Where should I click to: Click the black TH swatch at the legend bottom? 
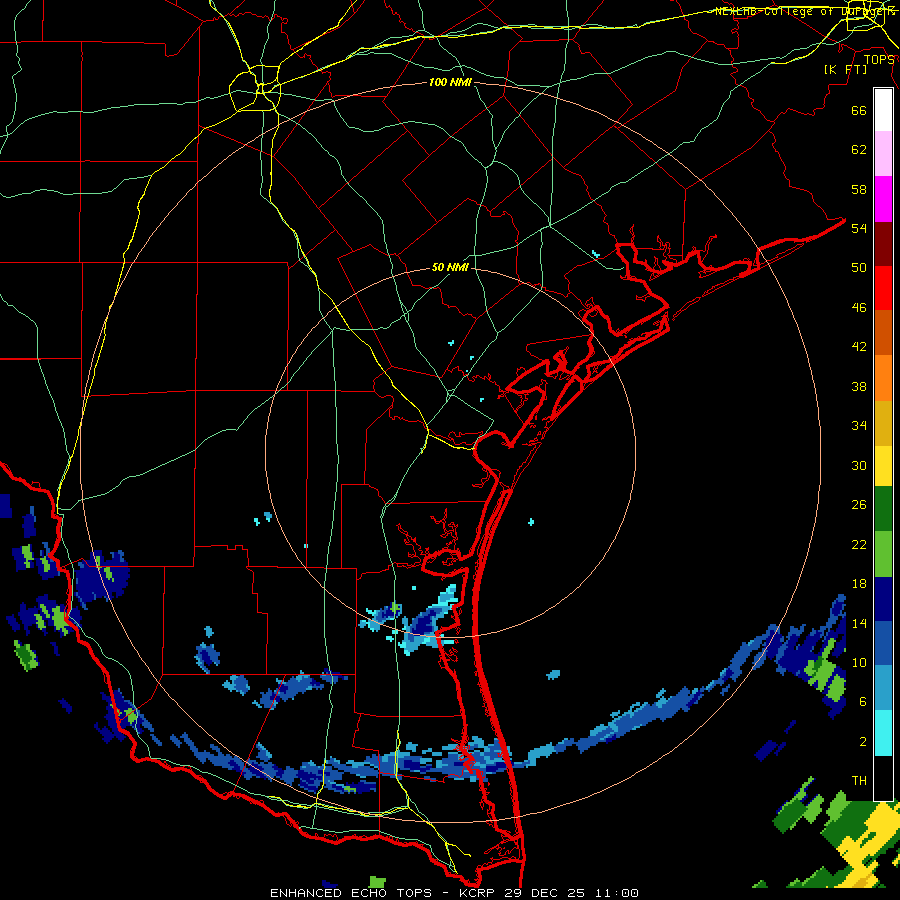[x=883, y=777]
